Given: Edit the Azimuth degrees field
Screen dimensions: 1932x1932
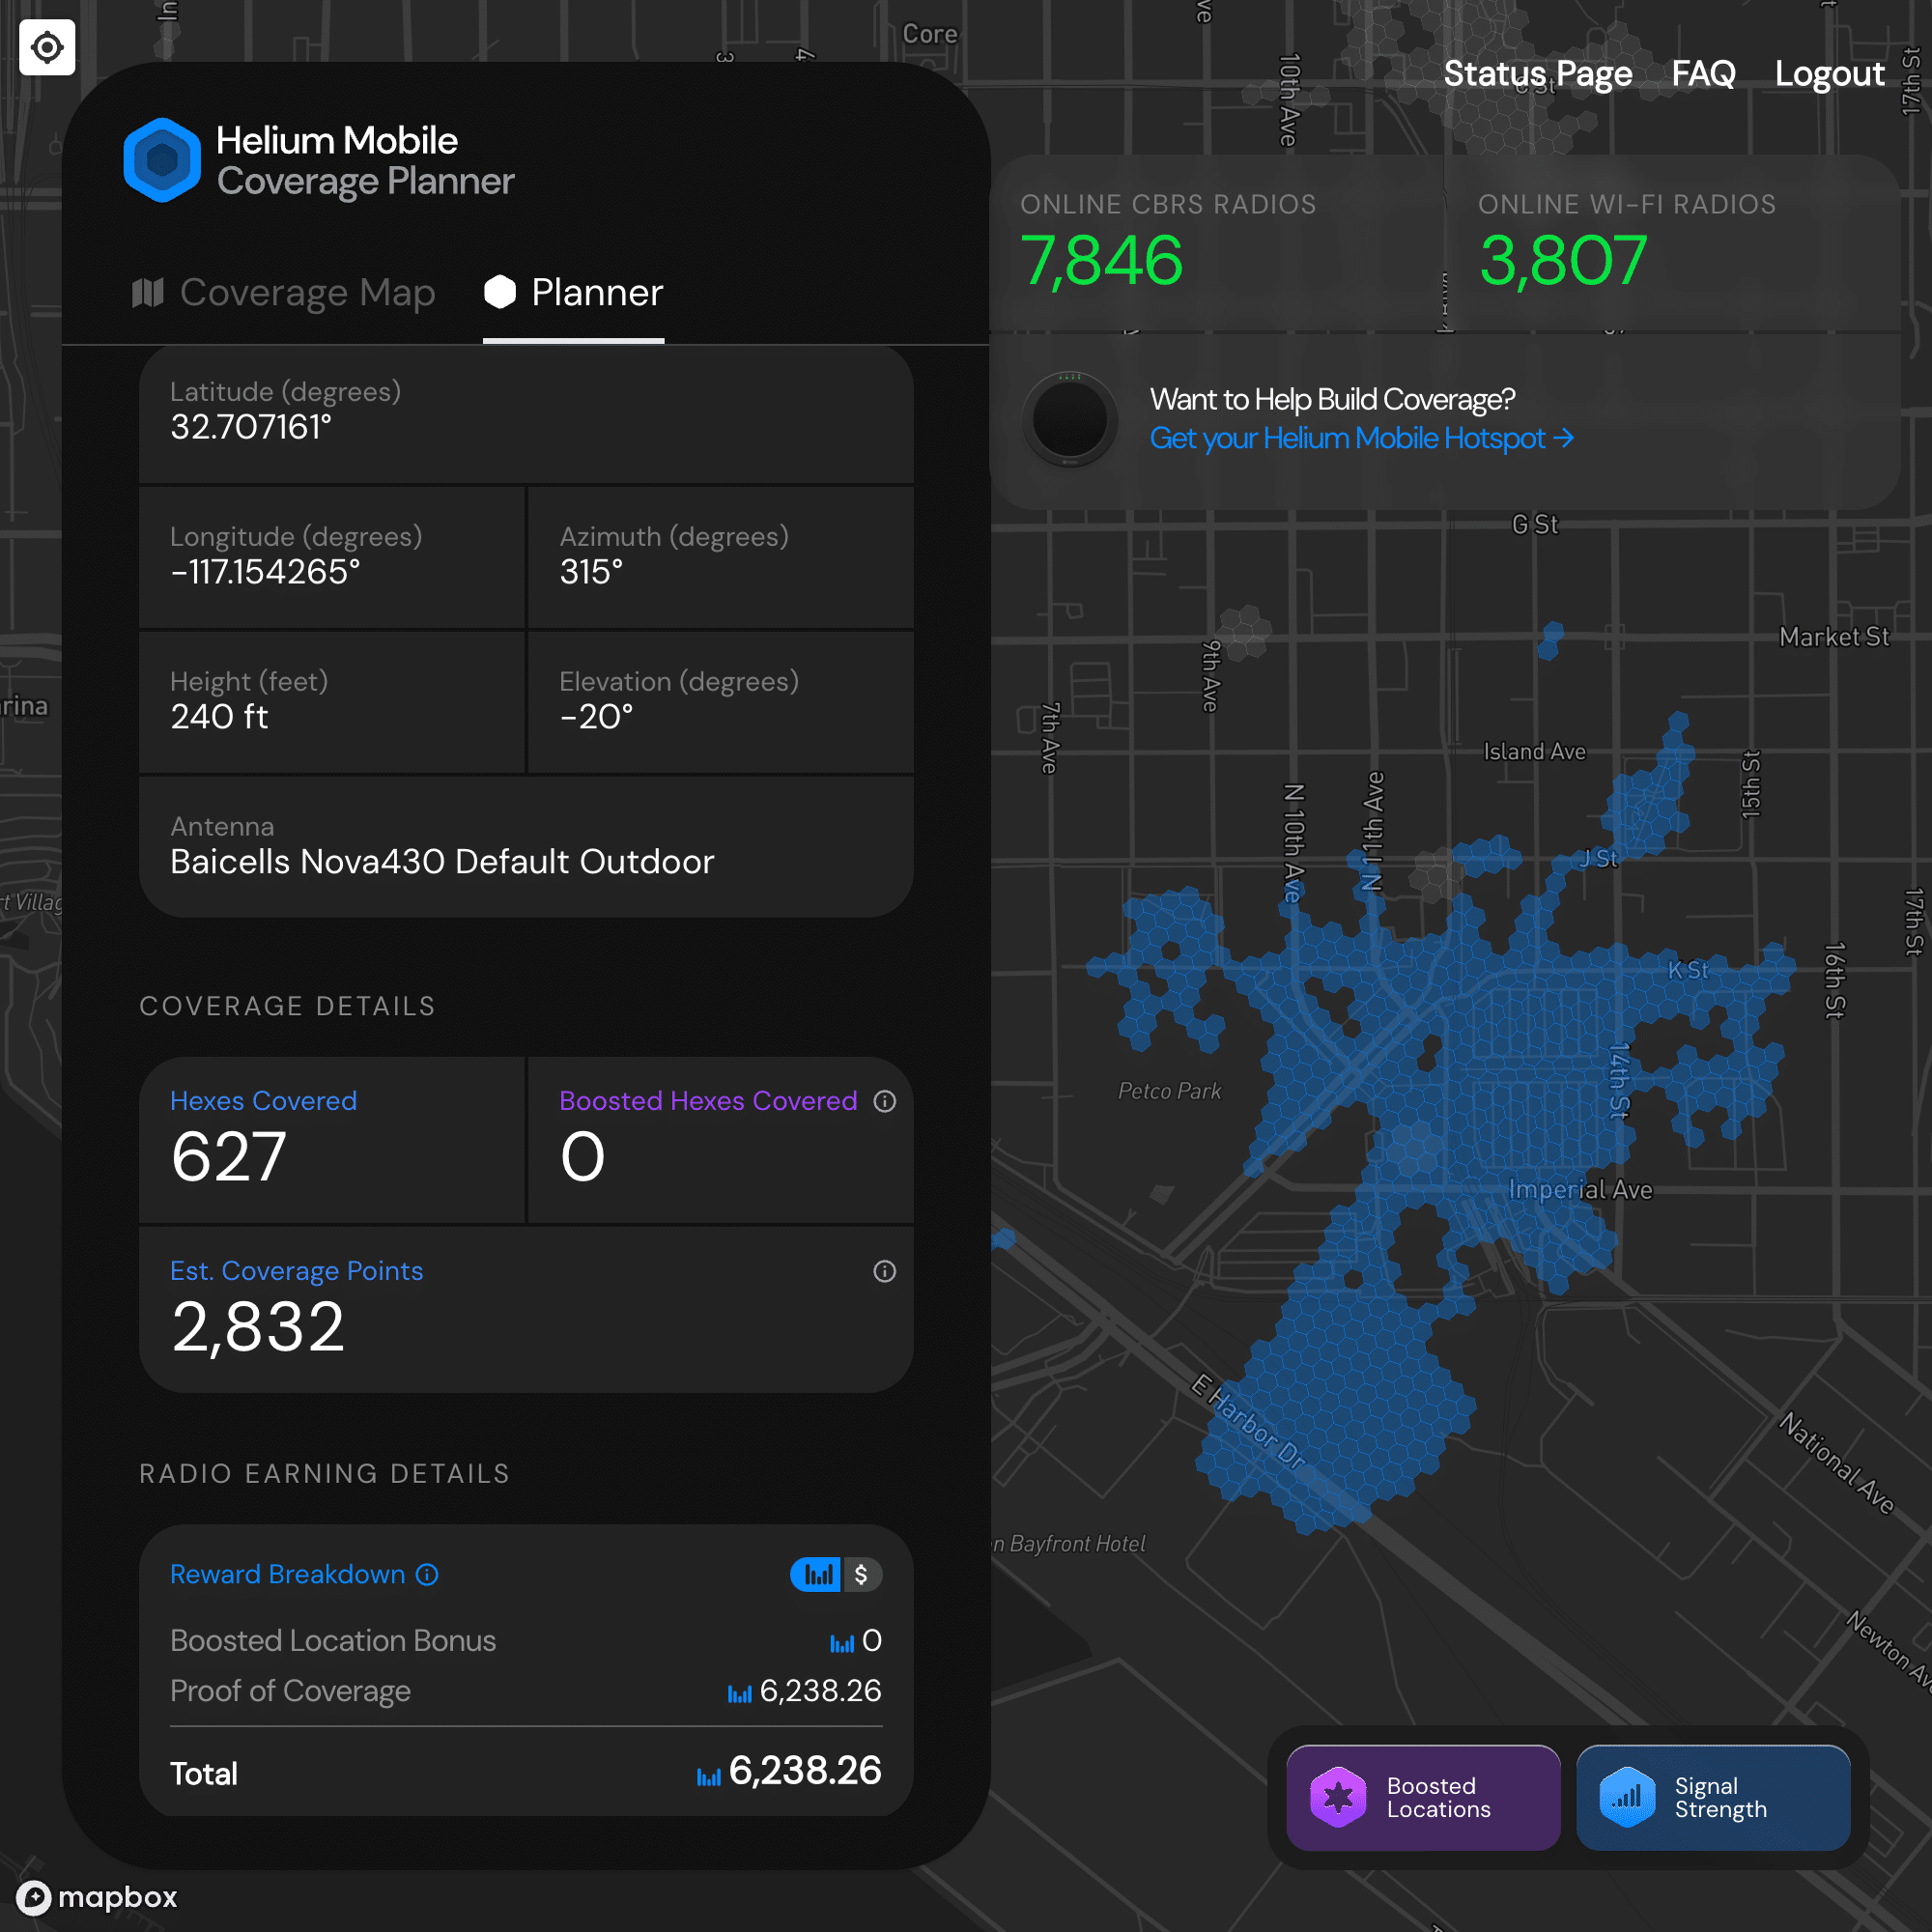Looking at the screenshot, I should tap(720, 557).
